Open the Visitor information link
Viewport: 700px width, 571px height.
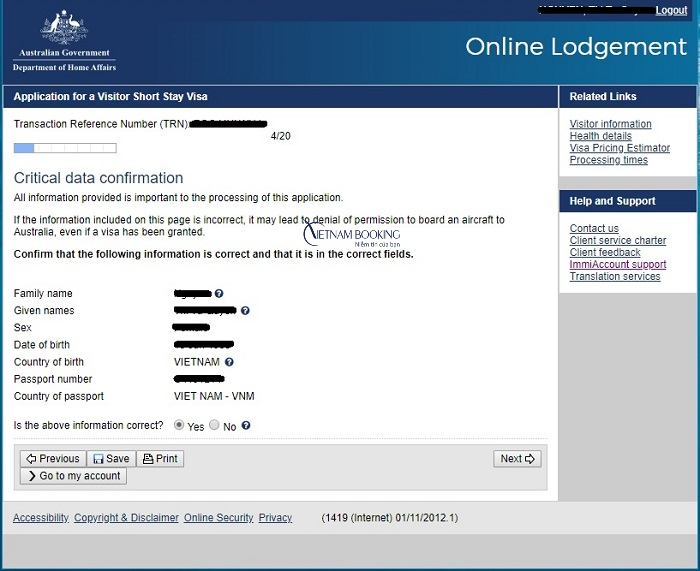pos(610,124)
